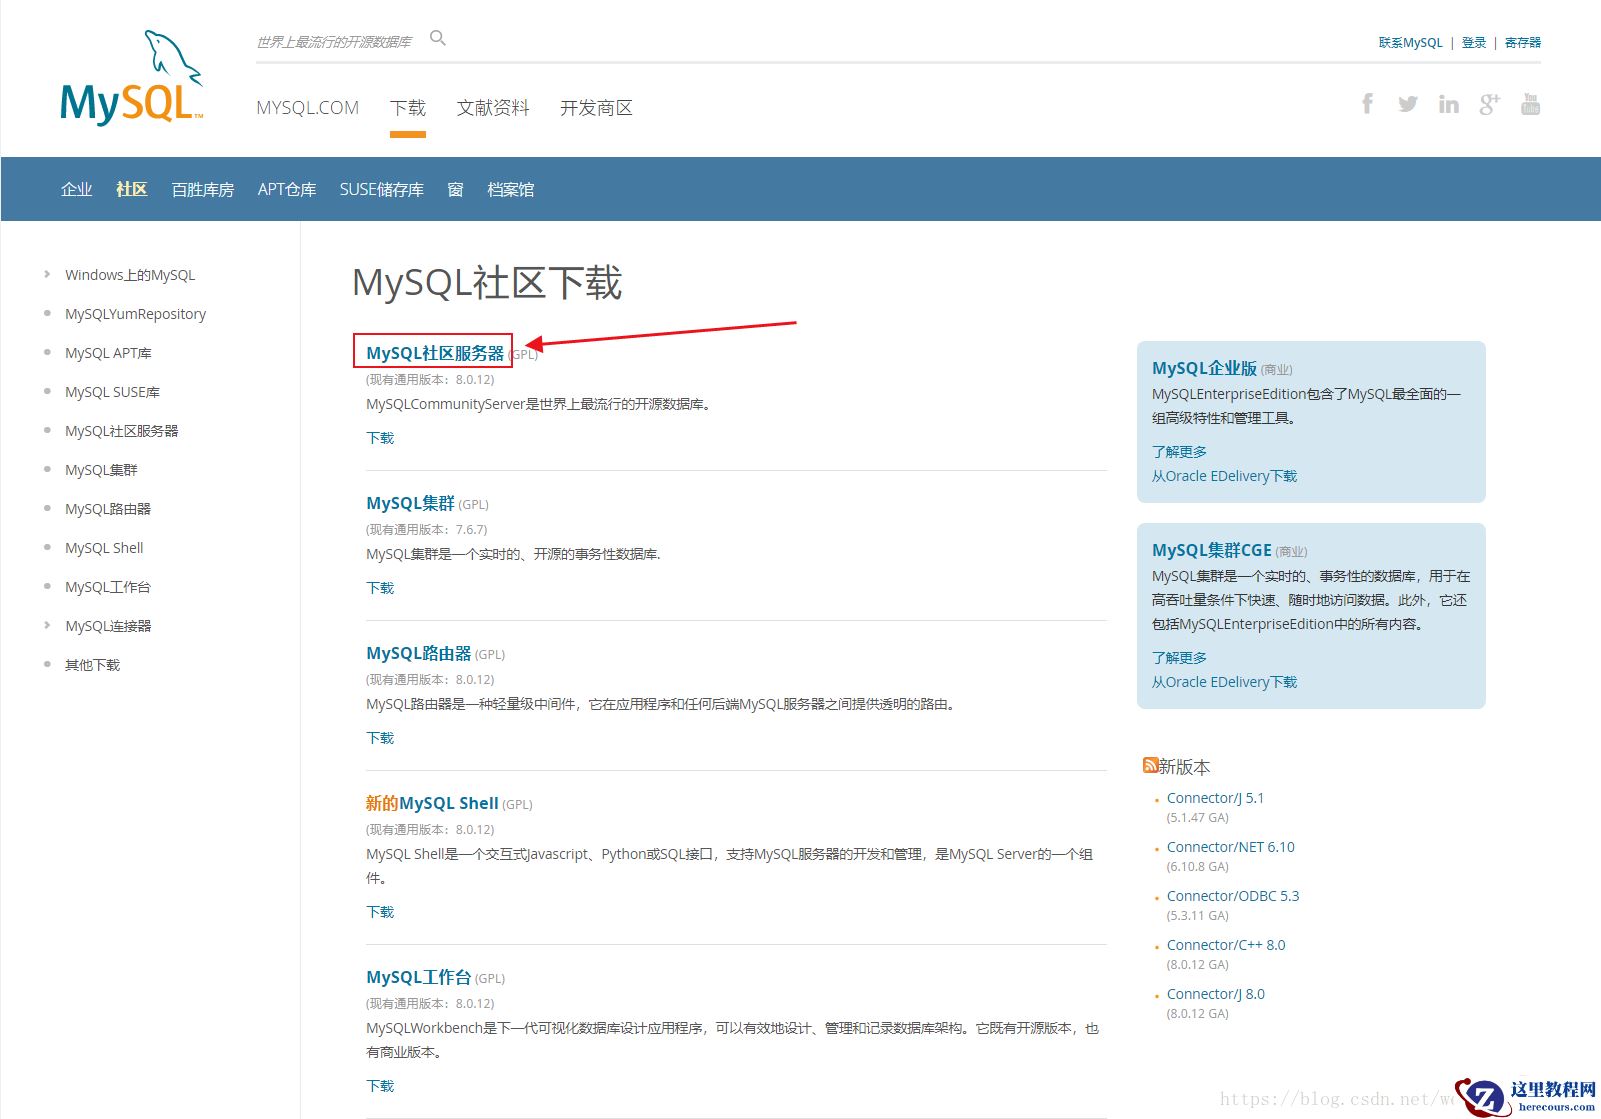Open MySQL's LinkedIn icon
1601x1119 pixels.
point(1449,103)
